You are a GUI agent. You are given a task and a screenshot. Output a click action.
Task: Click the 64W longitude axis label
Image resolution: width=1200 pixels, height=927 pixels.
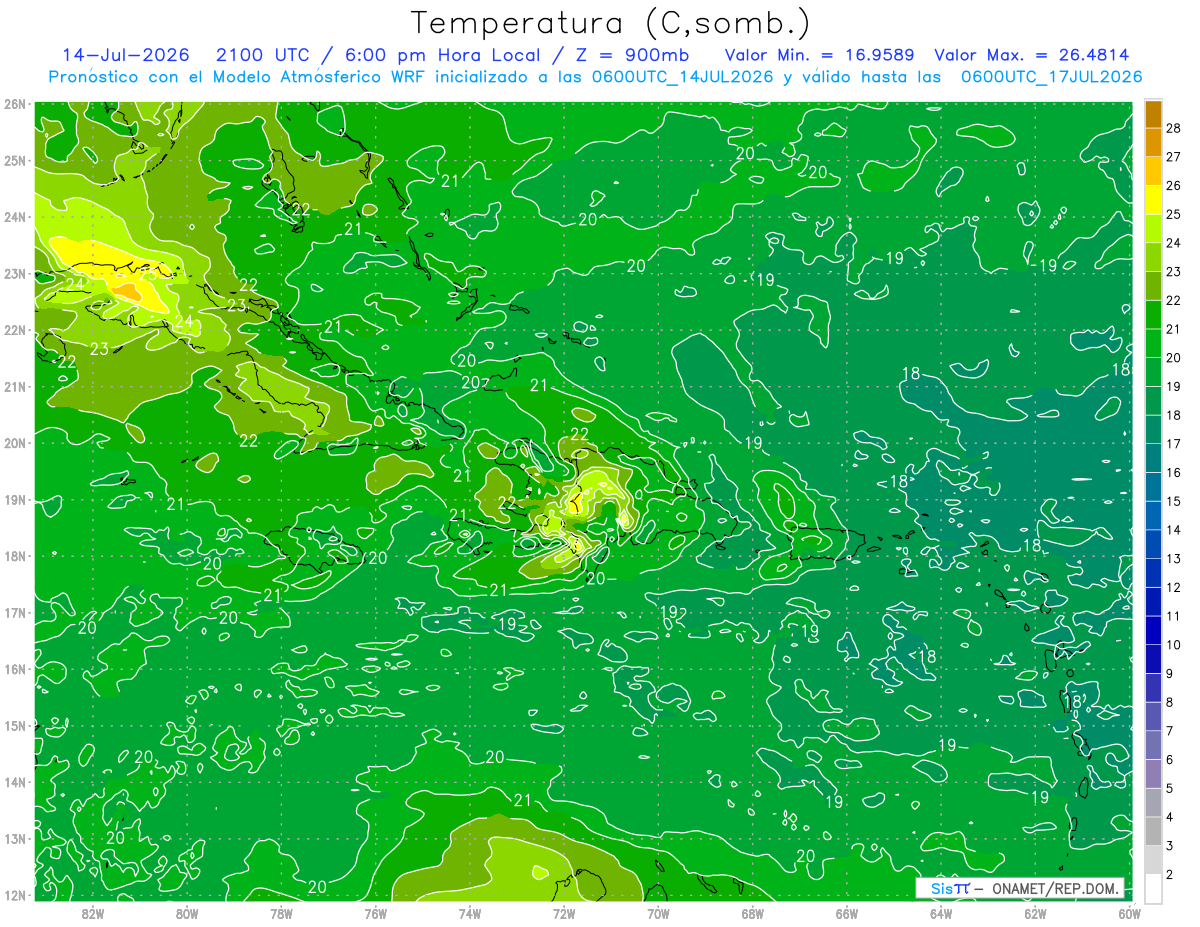pos(940,913)
